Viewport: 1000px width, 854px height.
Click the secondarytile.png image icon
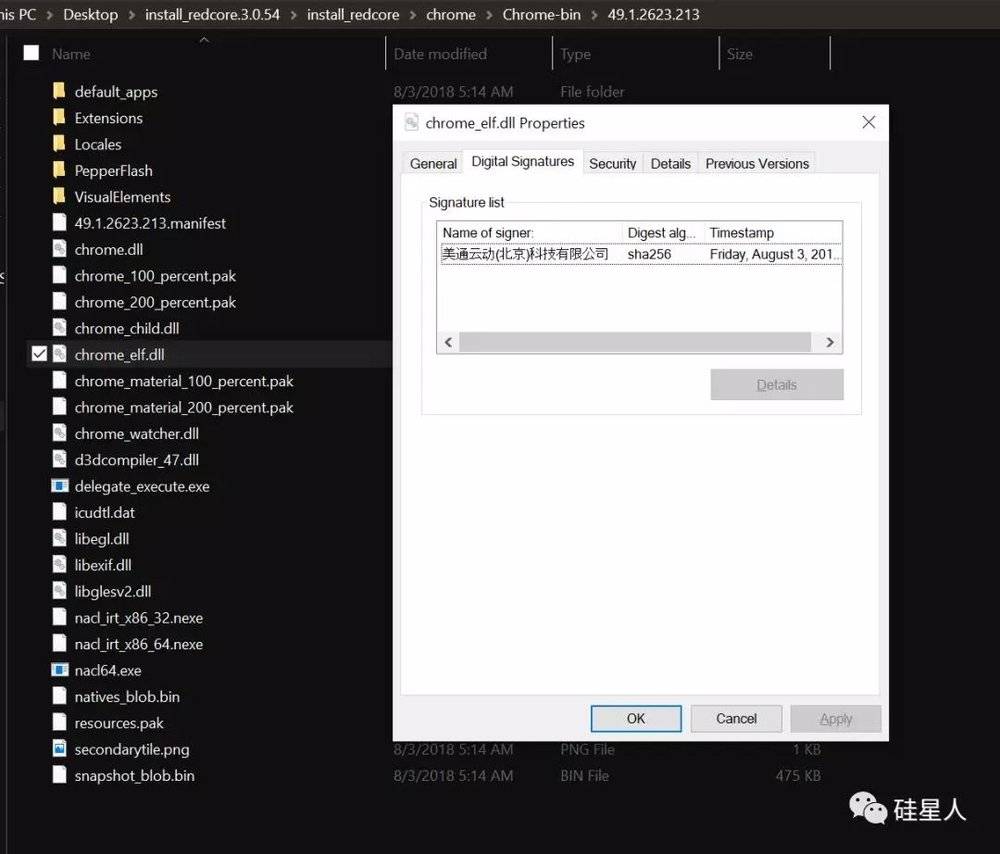coord(59,749)
